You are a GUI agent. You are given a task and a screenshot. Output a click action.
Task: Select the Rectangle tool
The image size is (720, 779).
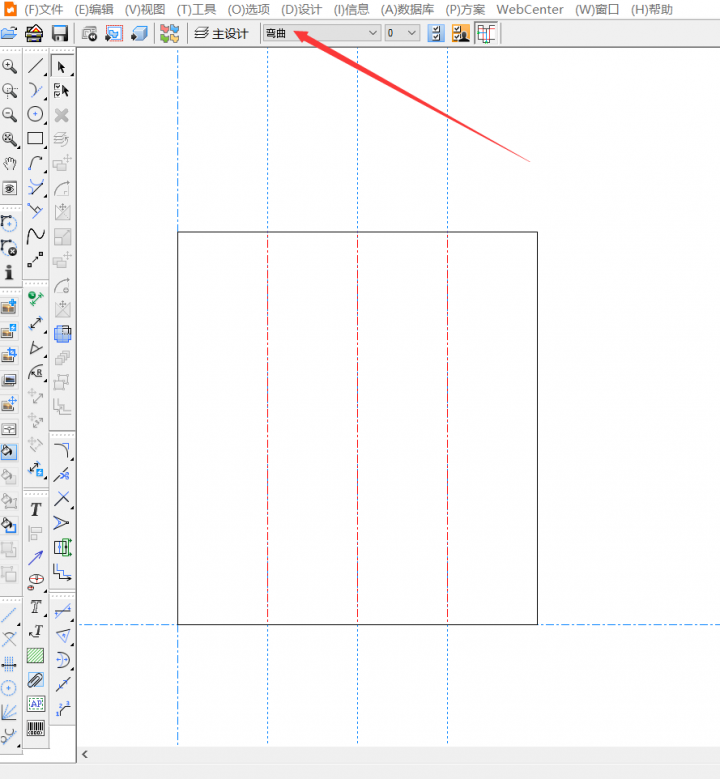tap(36, 139)
